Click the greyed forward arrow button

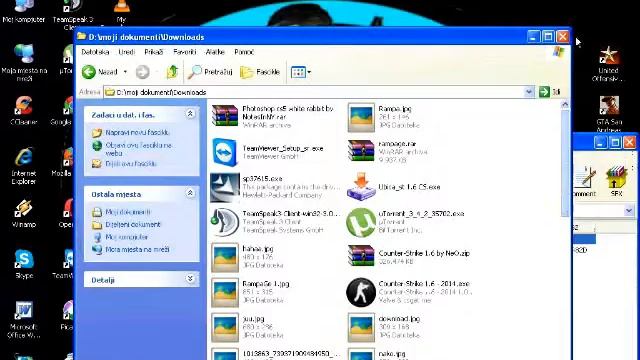click(x=142, y=72)
